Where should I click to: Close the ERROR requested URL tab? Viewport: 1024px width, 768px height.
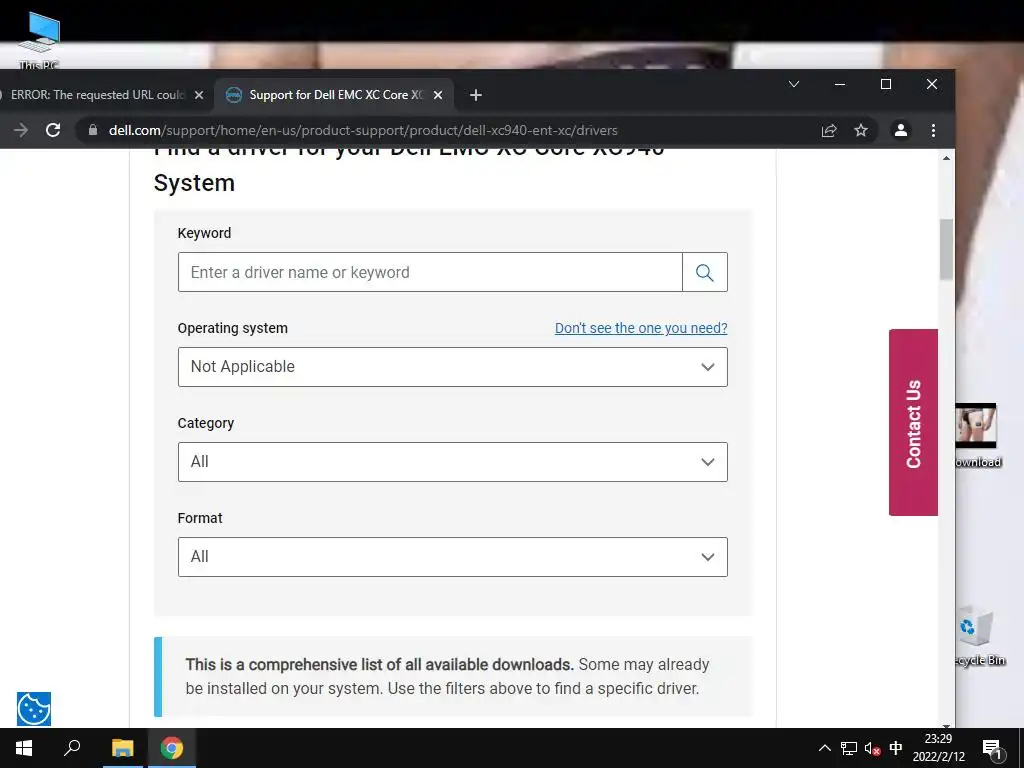click(199, 95)
